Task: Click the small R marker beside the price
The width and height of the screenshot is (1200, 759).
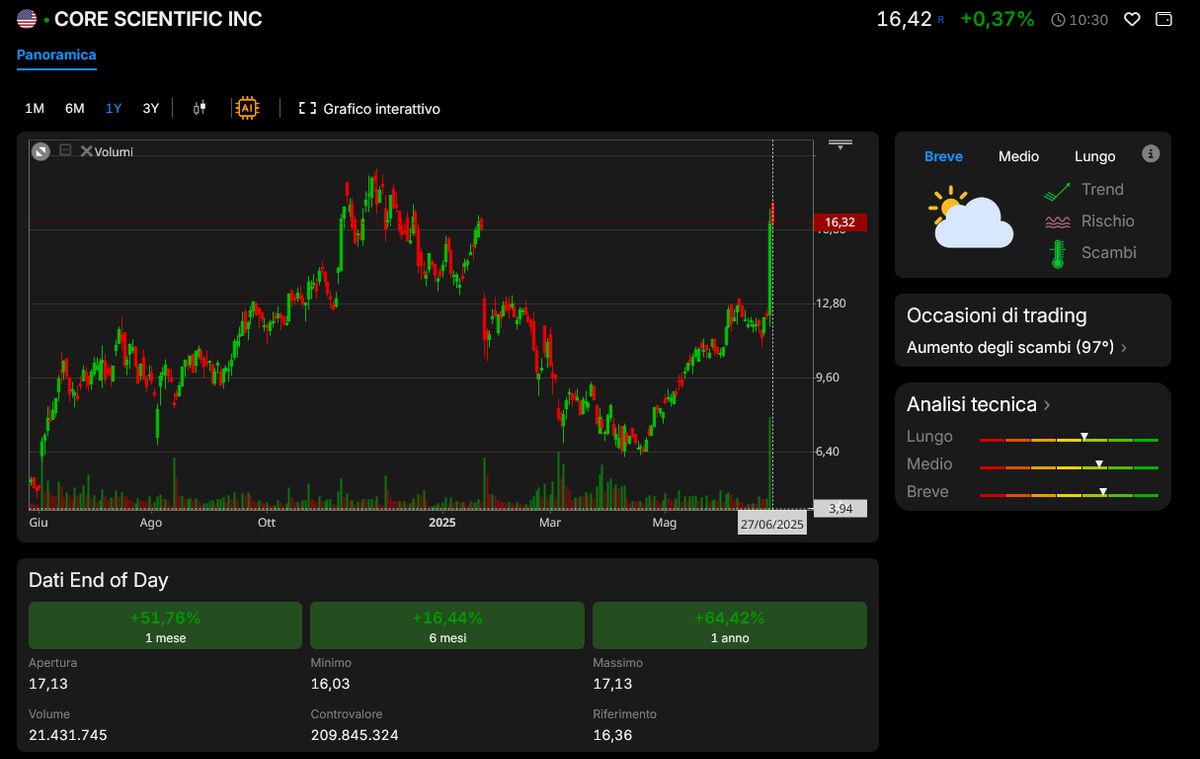Action: pos(940,20)
